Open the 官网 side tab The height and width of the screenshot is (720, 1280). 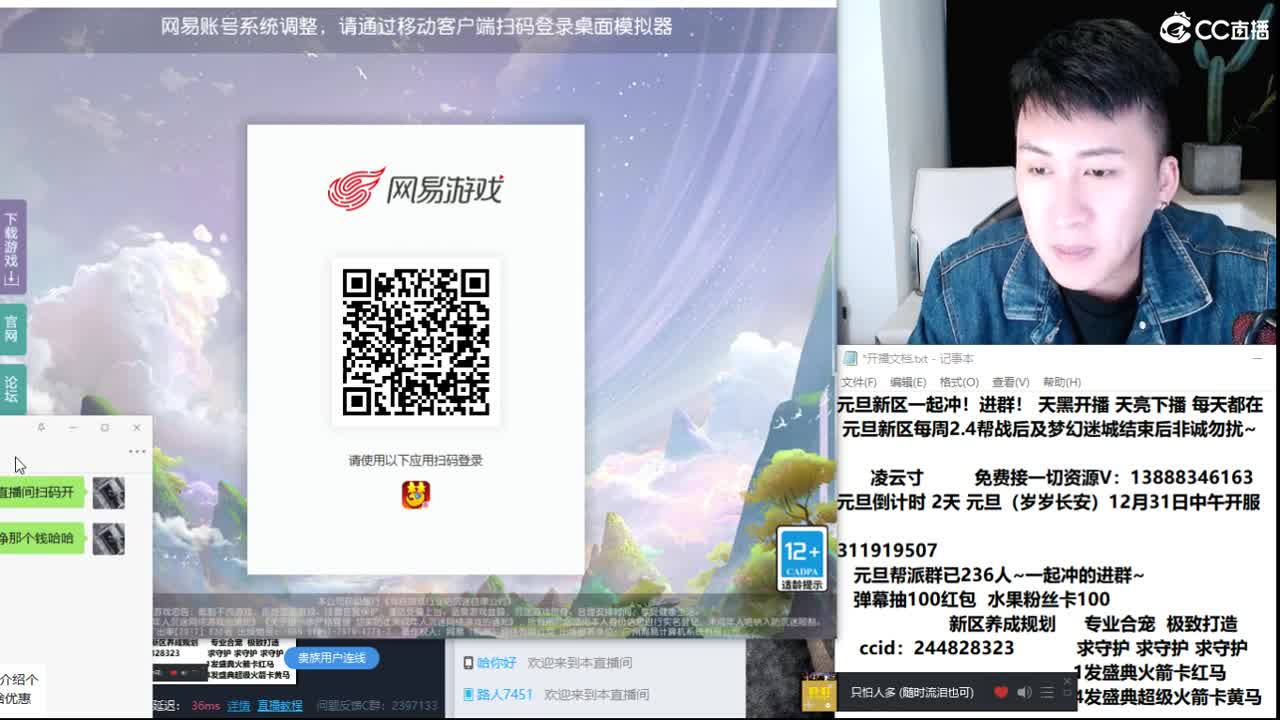coord(12,328)
